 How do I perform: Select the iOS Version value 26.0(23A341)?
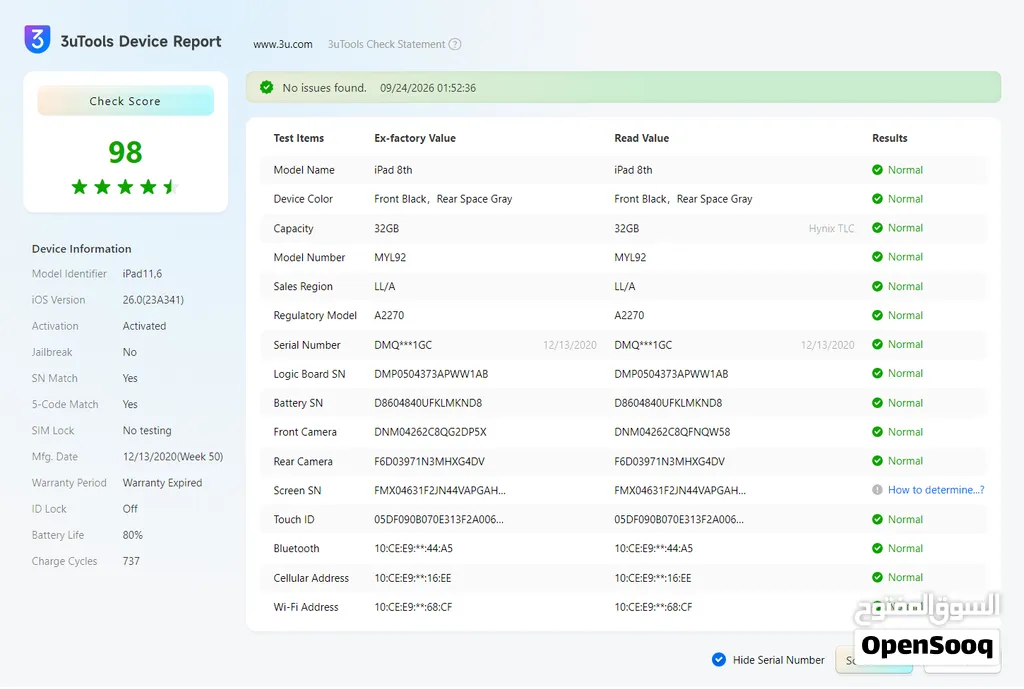[x=153, y=300]
